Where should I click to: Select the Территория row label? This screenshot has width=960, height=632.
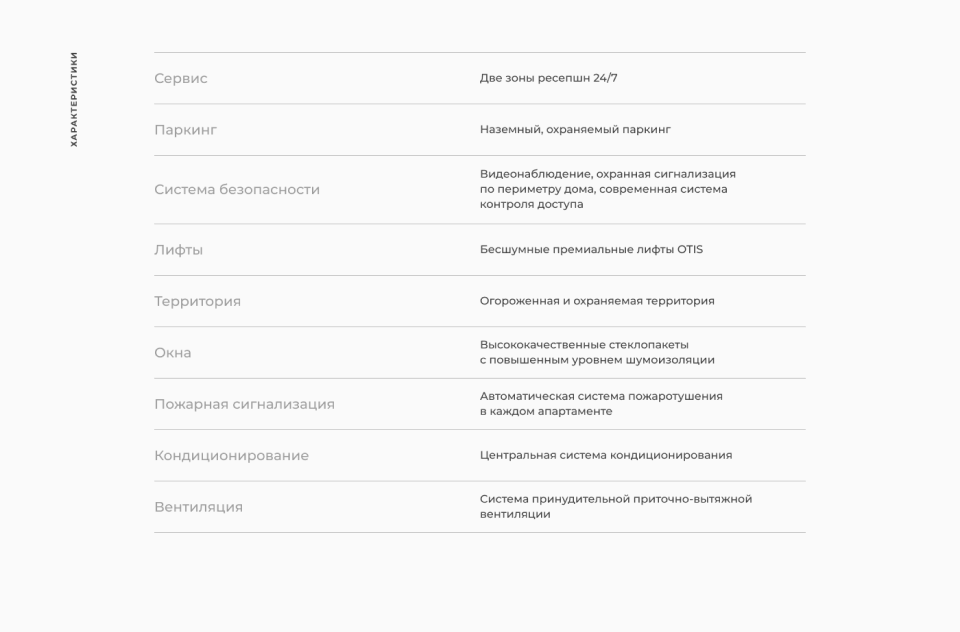pyautogui.click(x=197, y=301)
